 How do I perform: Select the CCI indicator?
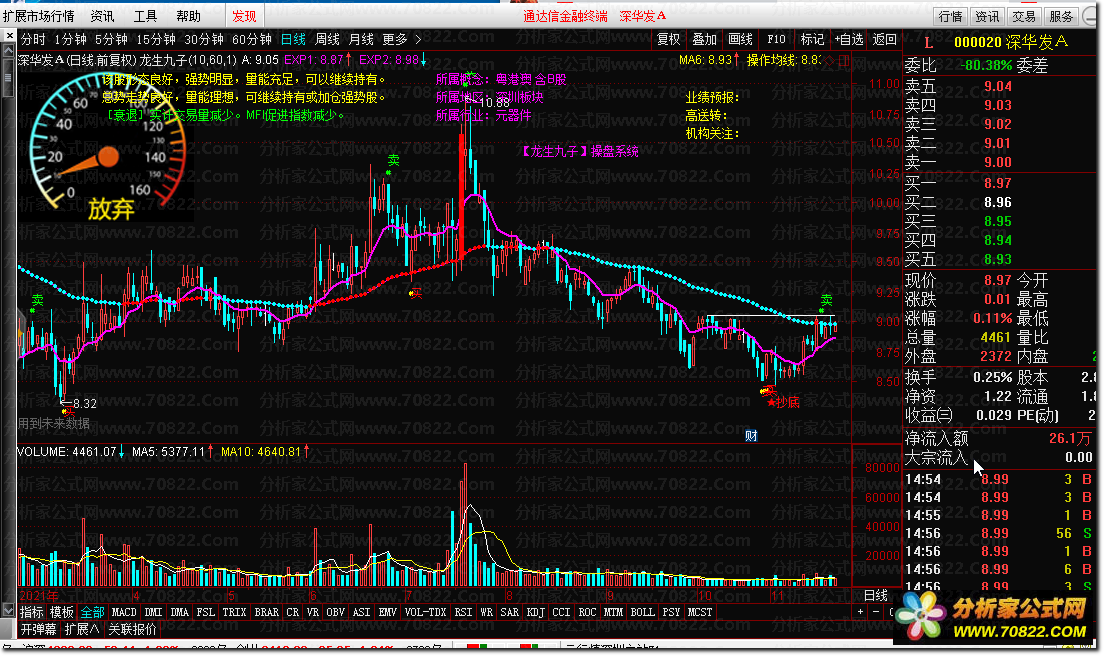(562, 612)
